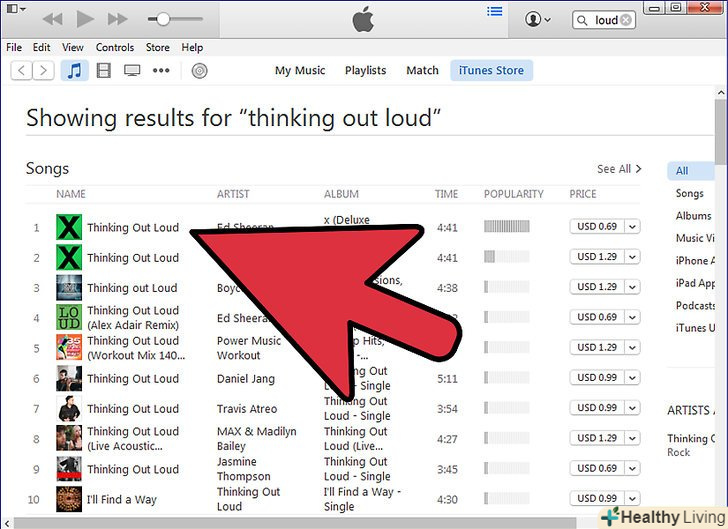Image resolution: width=728 pixels, height=529 pixels.
Task: Click the CD disc icon
Action: point(200,71)
